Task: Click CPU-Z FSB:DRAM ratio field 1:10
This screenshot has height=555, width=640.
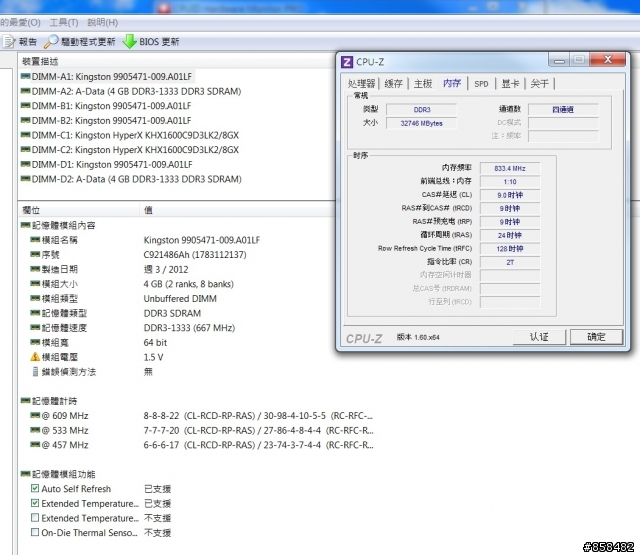Action: point(510,182)
